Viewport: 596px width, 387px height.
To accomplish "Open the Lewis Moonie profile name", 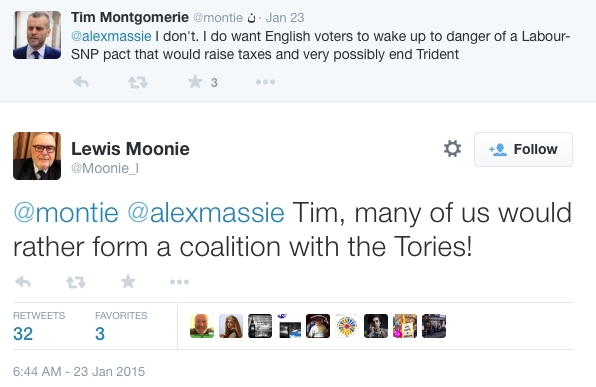I will click(130, 149).
